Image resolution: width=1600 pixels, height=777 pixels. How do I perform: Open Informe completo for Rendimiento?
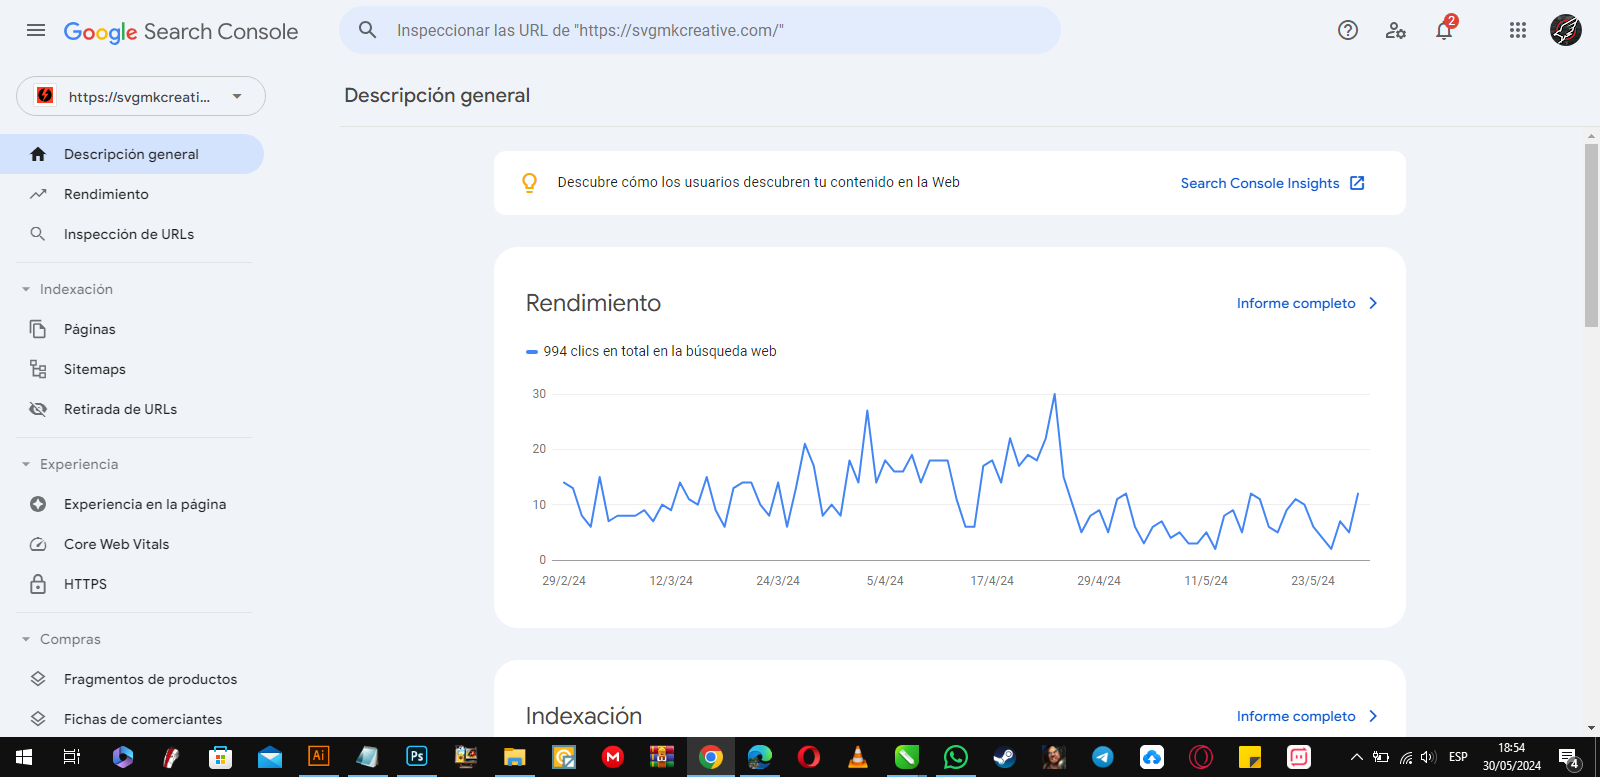point(1296,303)
